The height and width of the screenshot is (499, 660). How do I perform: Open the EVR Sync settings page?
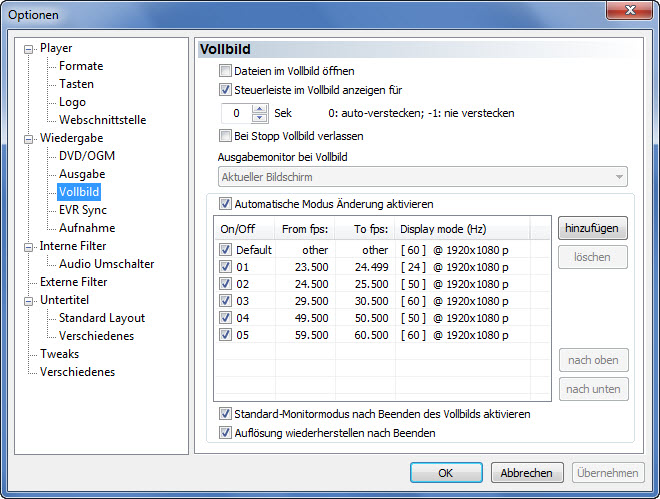coord(83,210)
